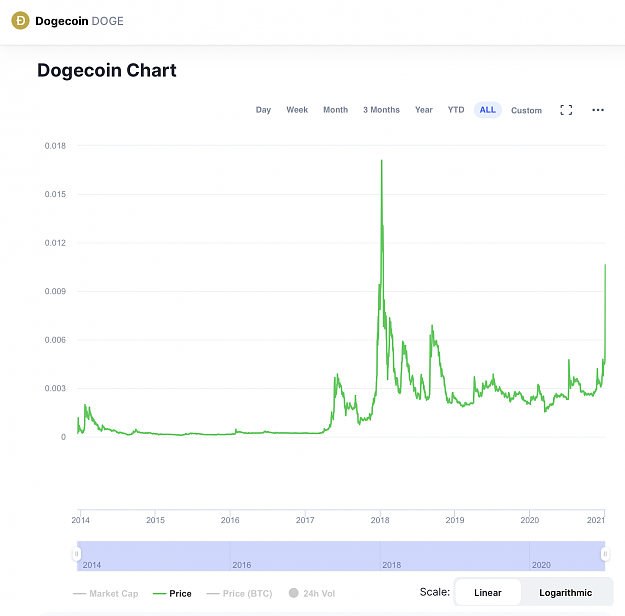Image resolution: width=625 pixels, height=616 pixels.
Task: Click the Dogecoin Chart heading
Action: (x=107, y=71)
